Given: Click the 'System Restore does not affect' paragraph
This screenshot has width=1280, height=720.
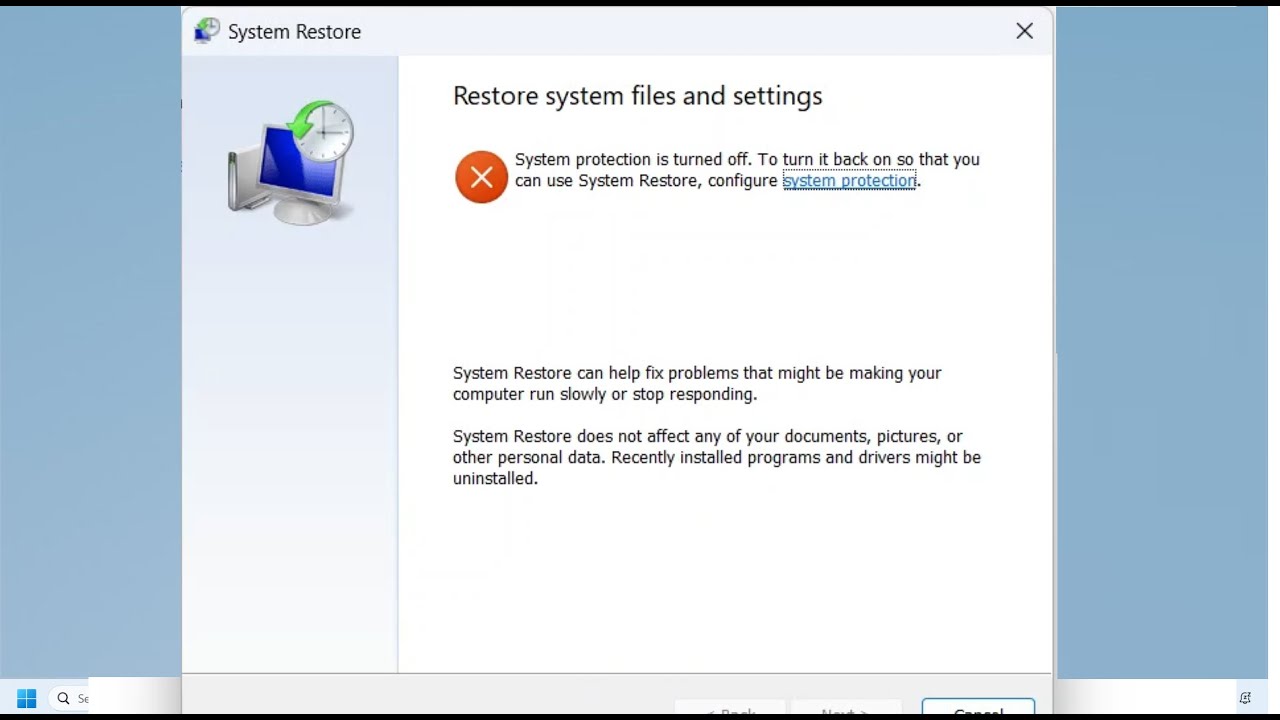Looking at the screenshot, I should click(x=717, y=457).
